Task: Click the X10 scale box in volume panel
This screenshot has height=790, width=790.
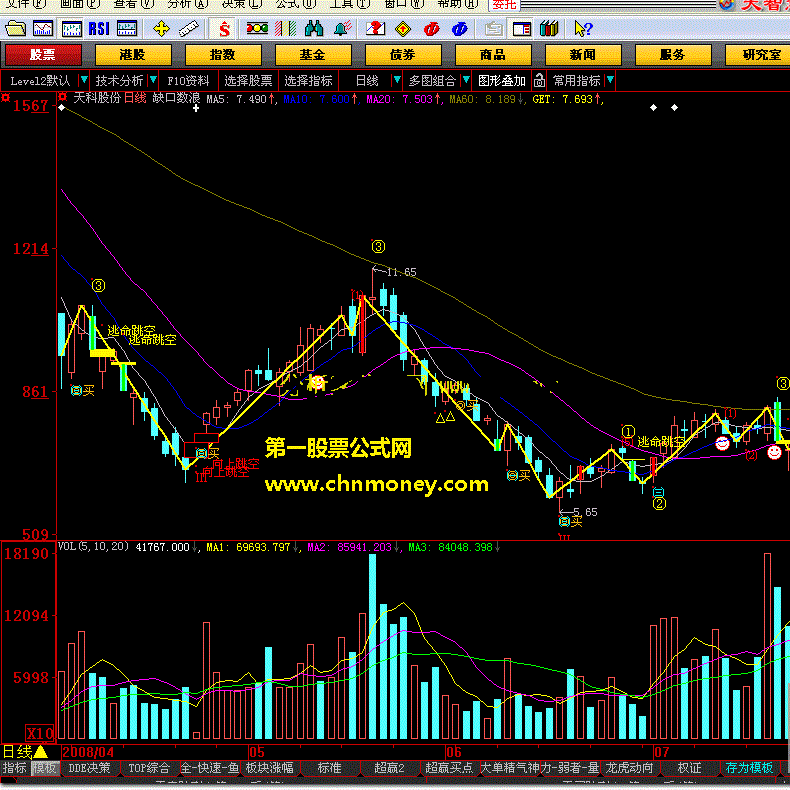Action: coord(40,734)
